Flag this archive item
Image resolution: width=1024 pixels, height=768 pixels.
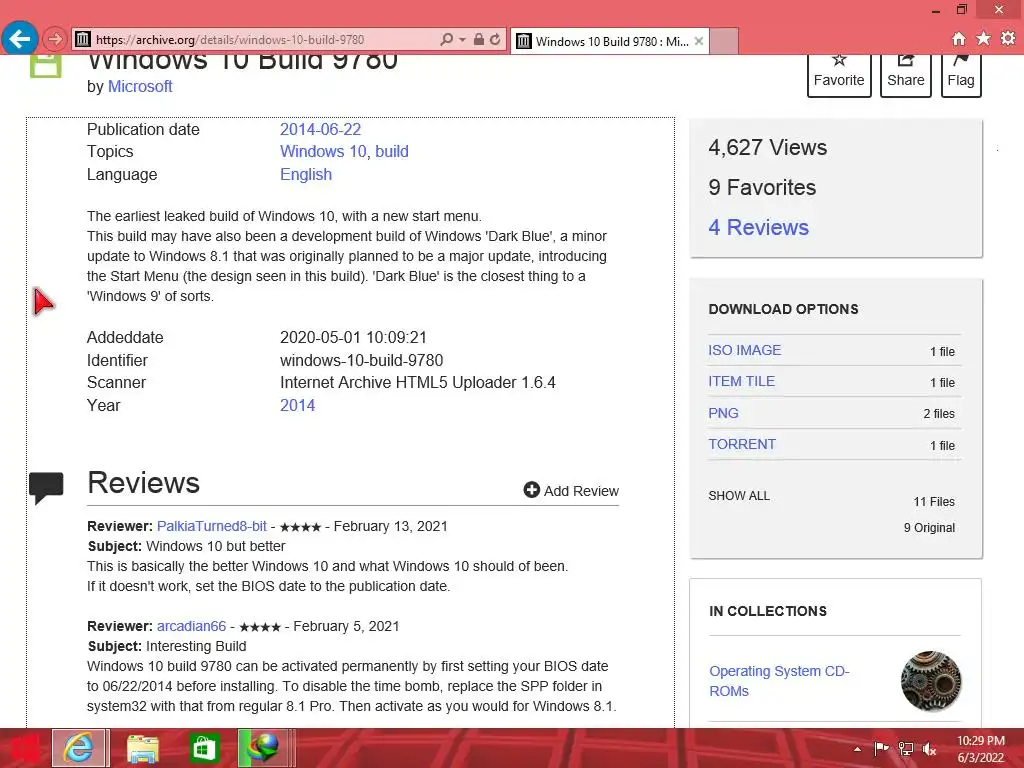pos(961,74)
